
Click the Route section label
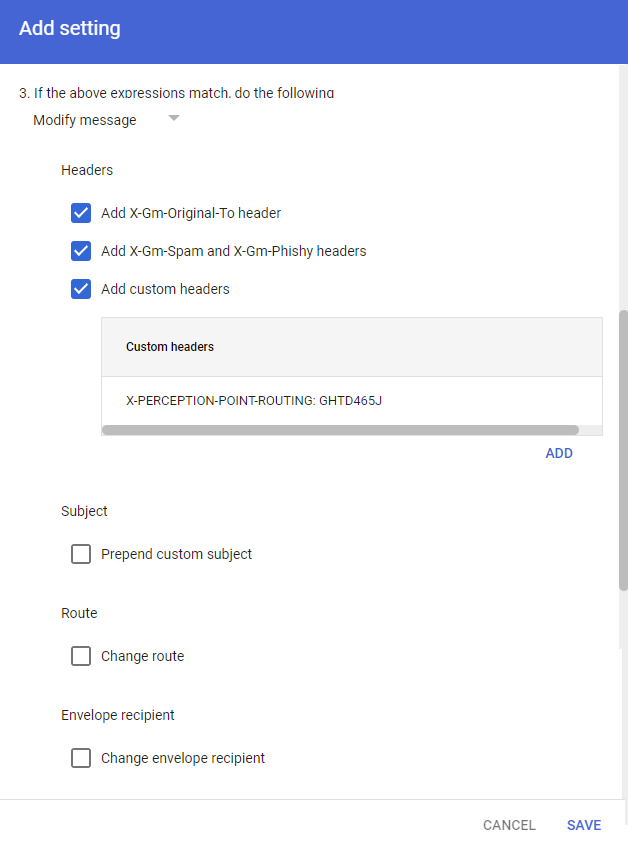point(79,613)
